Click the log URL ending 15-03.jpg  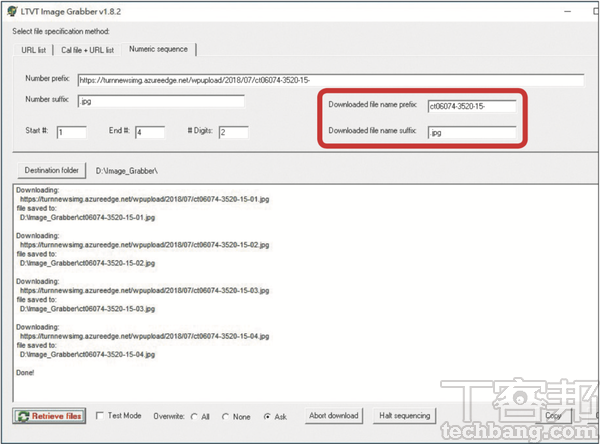tap(145, 291)
